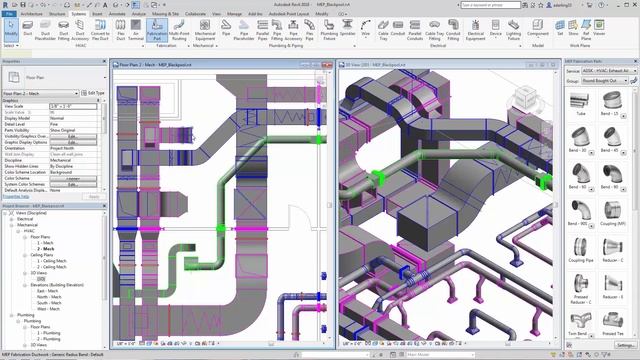Select the Modify tool in the ribbon
Image resolution: width=640 pixels, height=360 pixels.
point(11,29)
